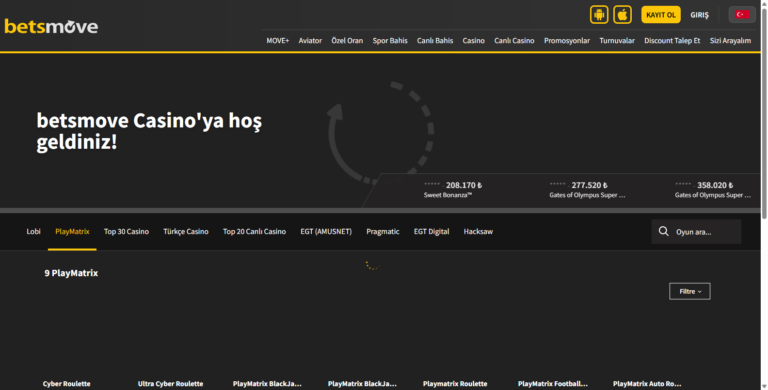This screenshot has height=390, width=768.
Task: Click the GİRİŞ login button
Action: click(699, 15)
